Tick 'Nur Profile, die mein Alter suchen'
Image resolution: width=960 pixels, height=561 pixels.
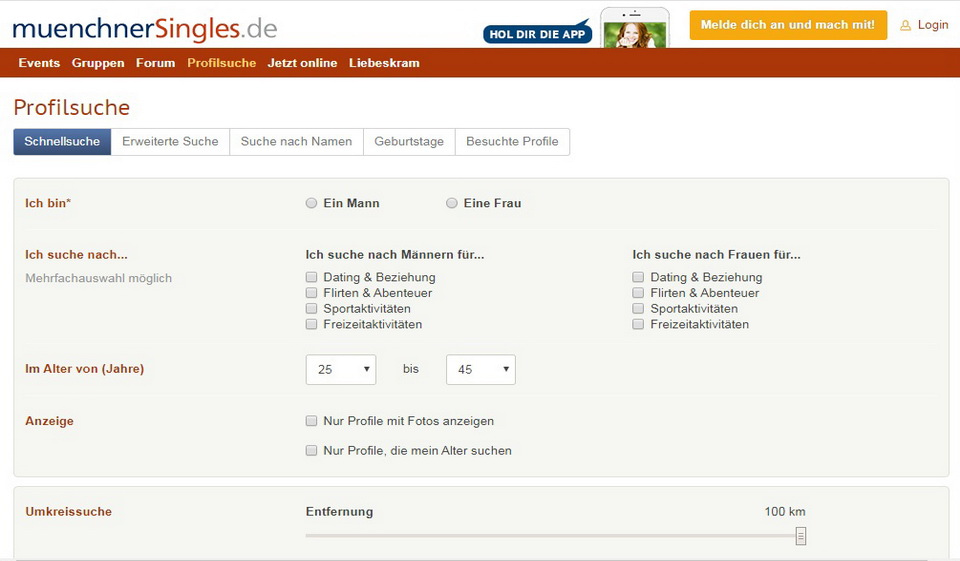point(312,451)
